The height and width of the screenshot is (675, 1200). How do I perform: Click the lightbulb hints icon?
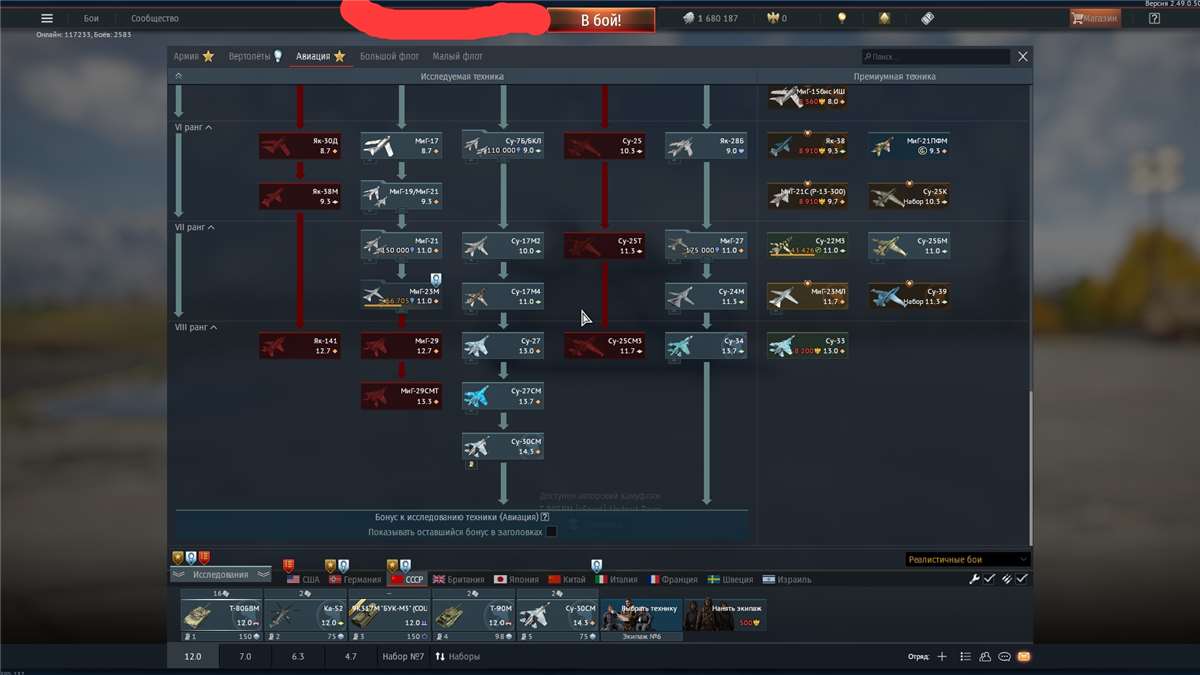(842, 18)
